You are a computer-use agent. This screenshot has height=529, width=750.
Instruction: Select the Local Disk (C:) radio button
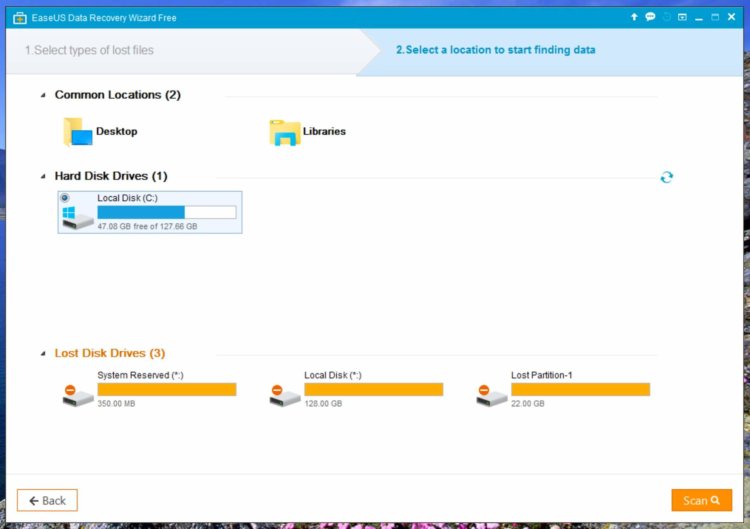tap(65, 198)
